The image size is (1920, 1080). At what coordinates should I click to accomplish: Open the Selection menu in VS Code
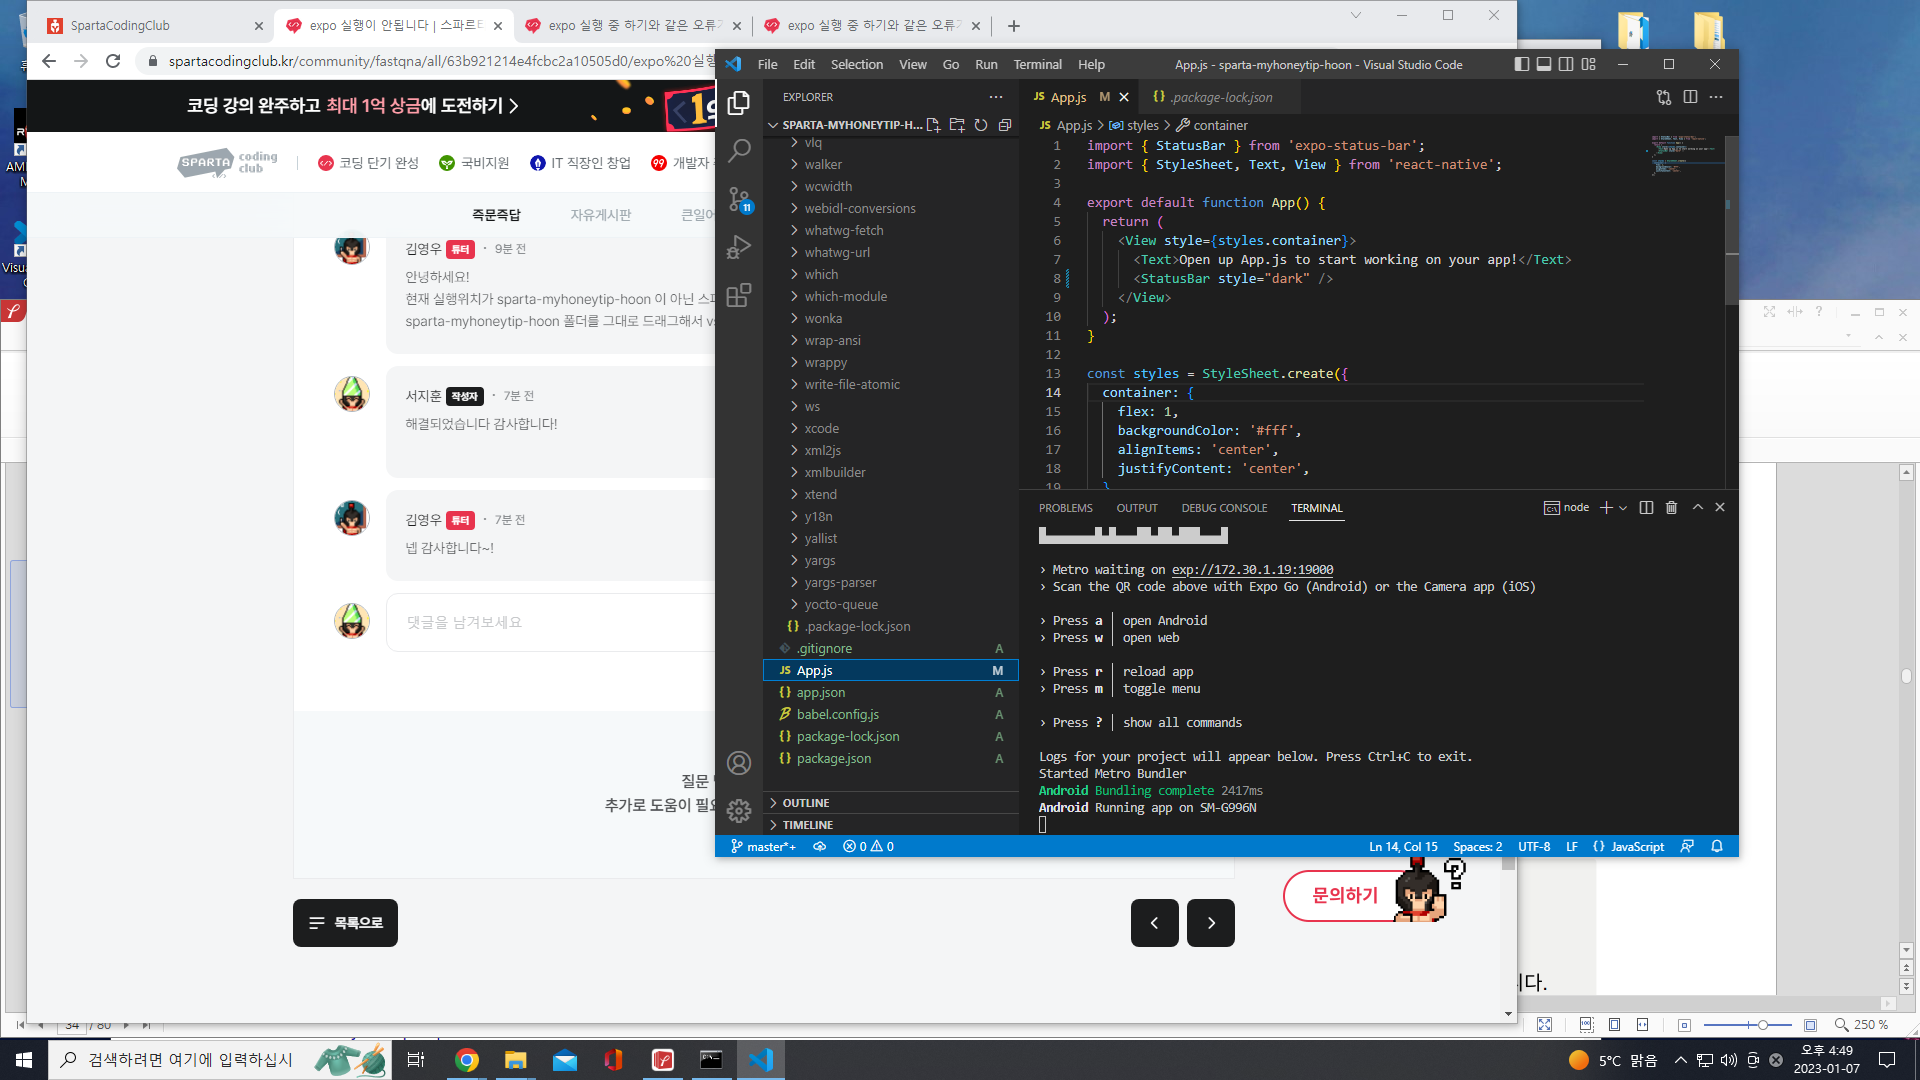(x=857, y=64)
